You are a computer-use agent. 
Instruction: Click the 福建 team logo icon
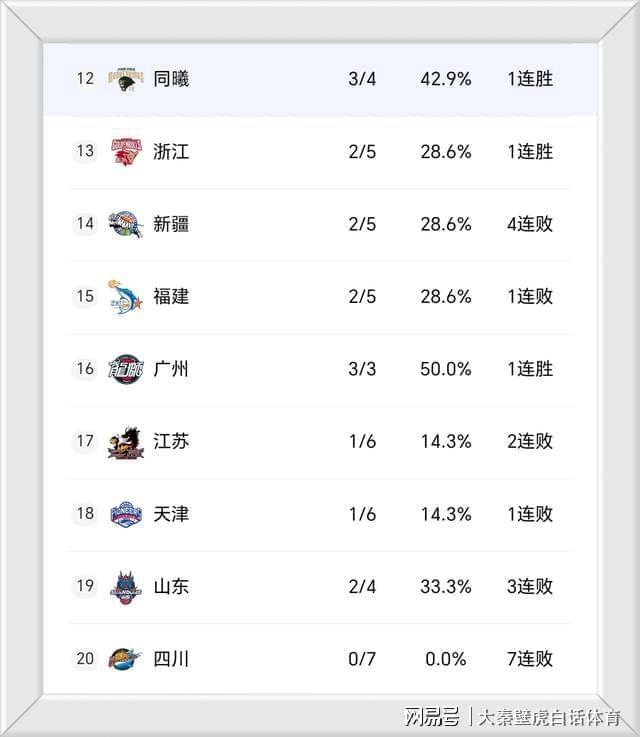(126, 296)
